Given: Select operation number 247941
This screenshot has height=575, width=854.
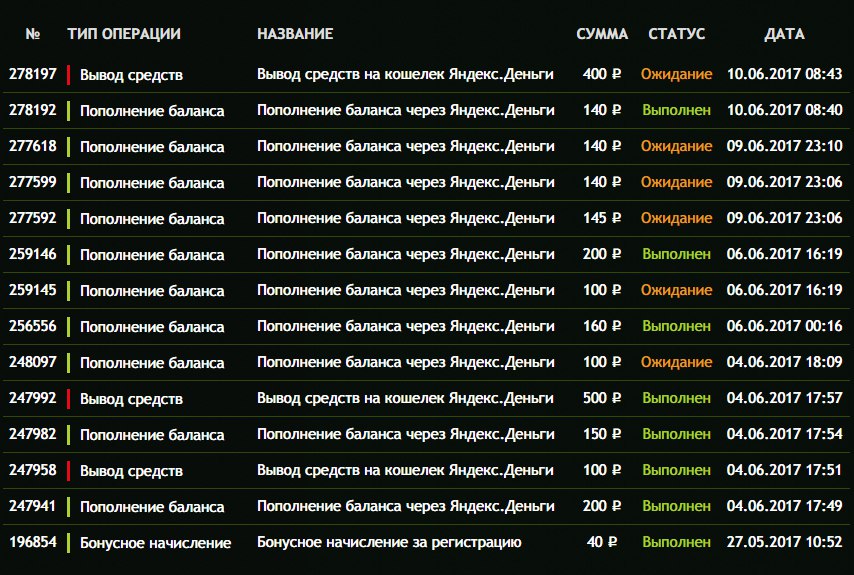Looking at the screenshot, I should pos(33,506).
